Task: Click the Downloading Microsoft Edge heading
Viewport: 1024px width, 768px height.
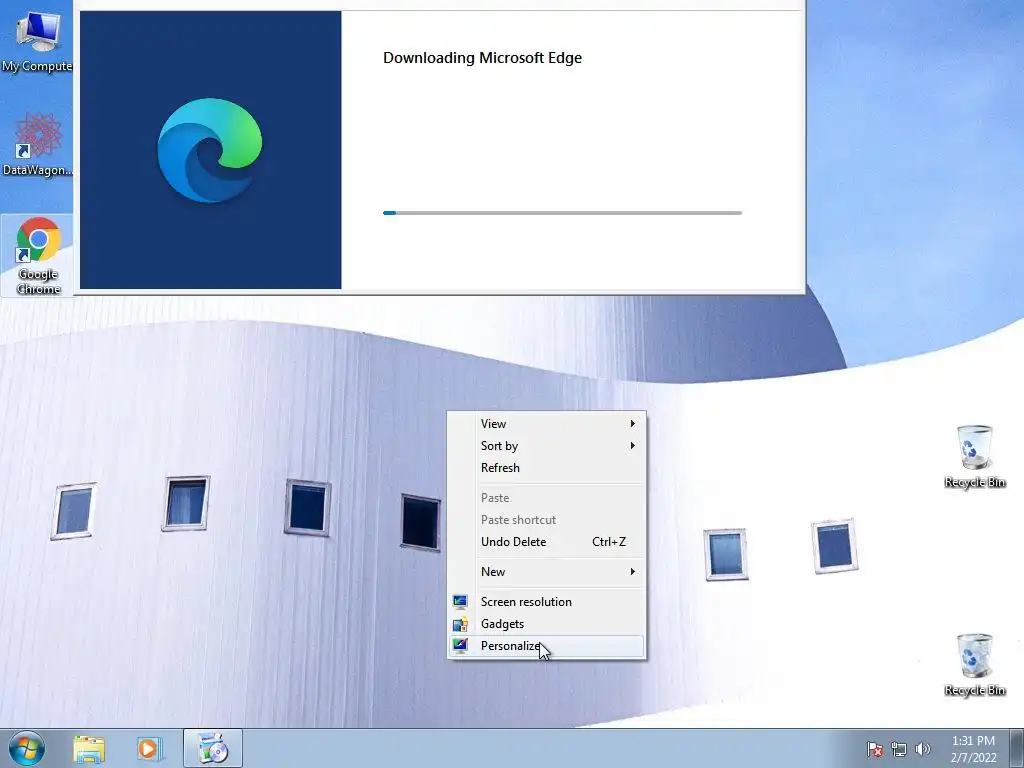Action: (482, 58)
